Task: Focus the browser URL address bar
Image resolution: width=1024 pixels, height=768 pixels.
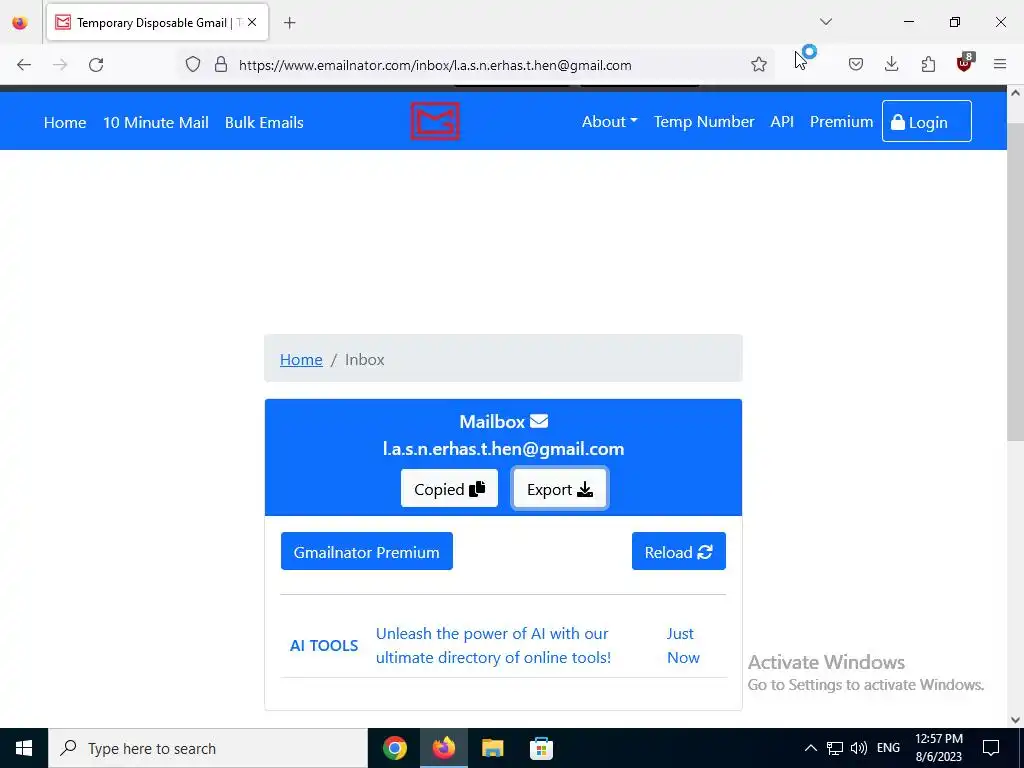Action: tap(477, 65)
